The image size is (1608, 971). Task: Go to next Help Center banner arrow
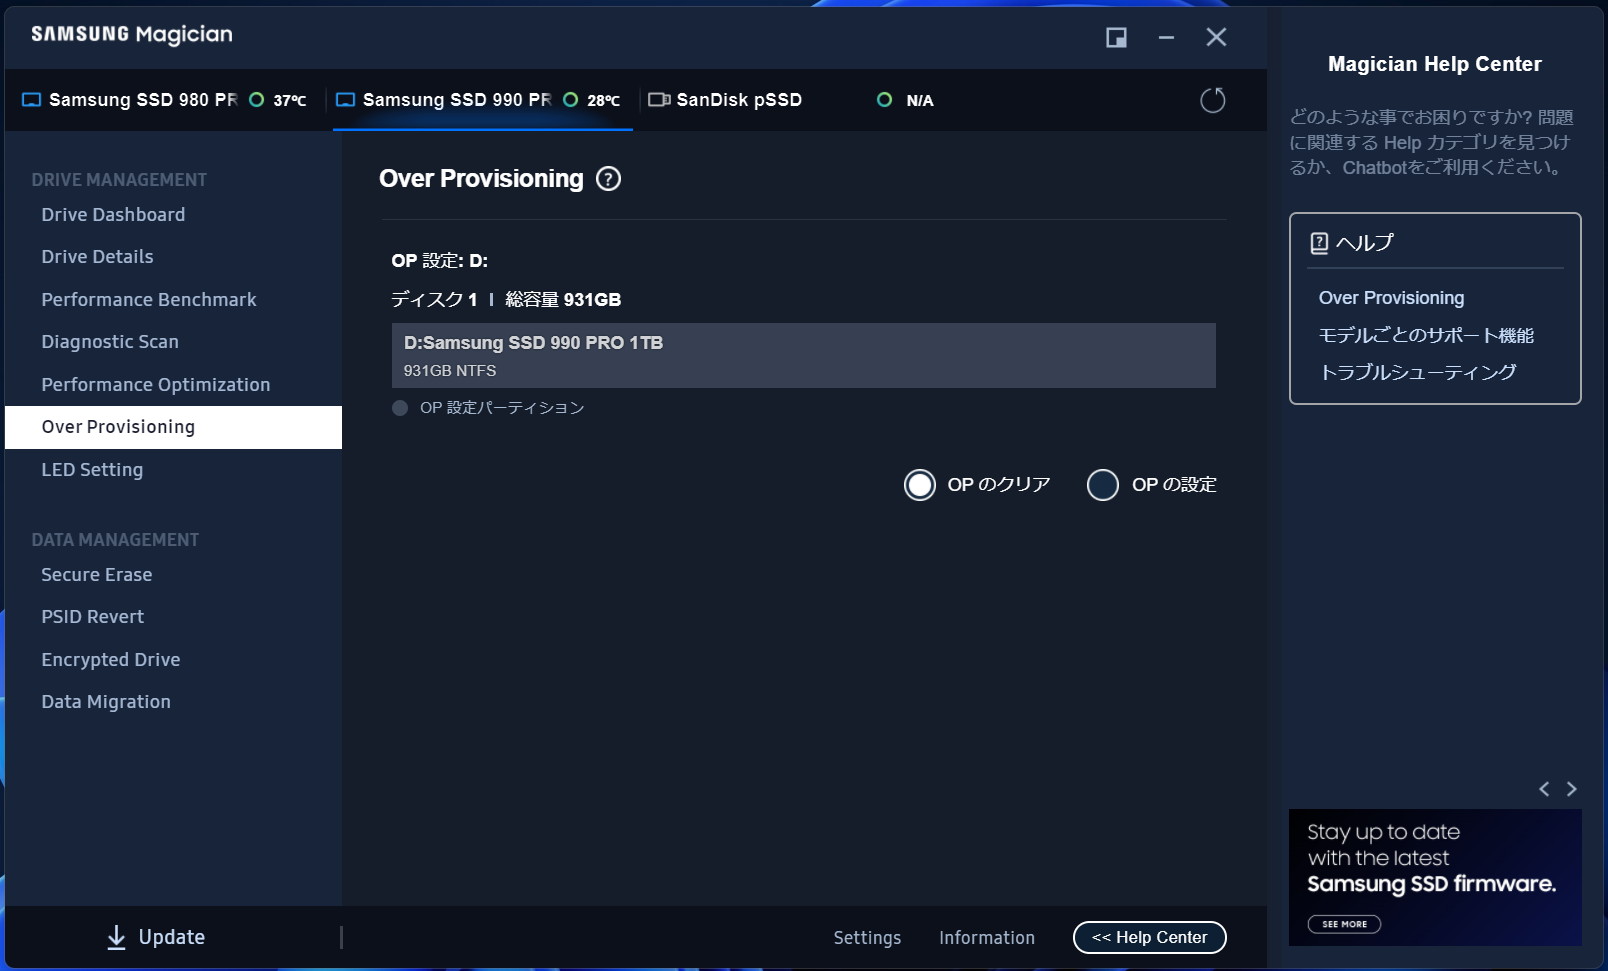click(x=1571, y=789)
